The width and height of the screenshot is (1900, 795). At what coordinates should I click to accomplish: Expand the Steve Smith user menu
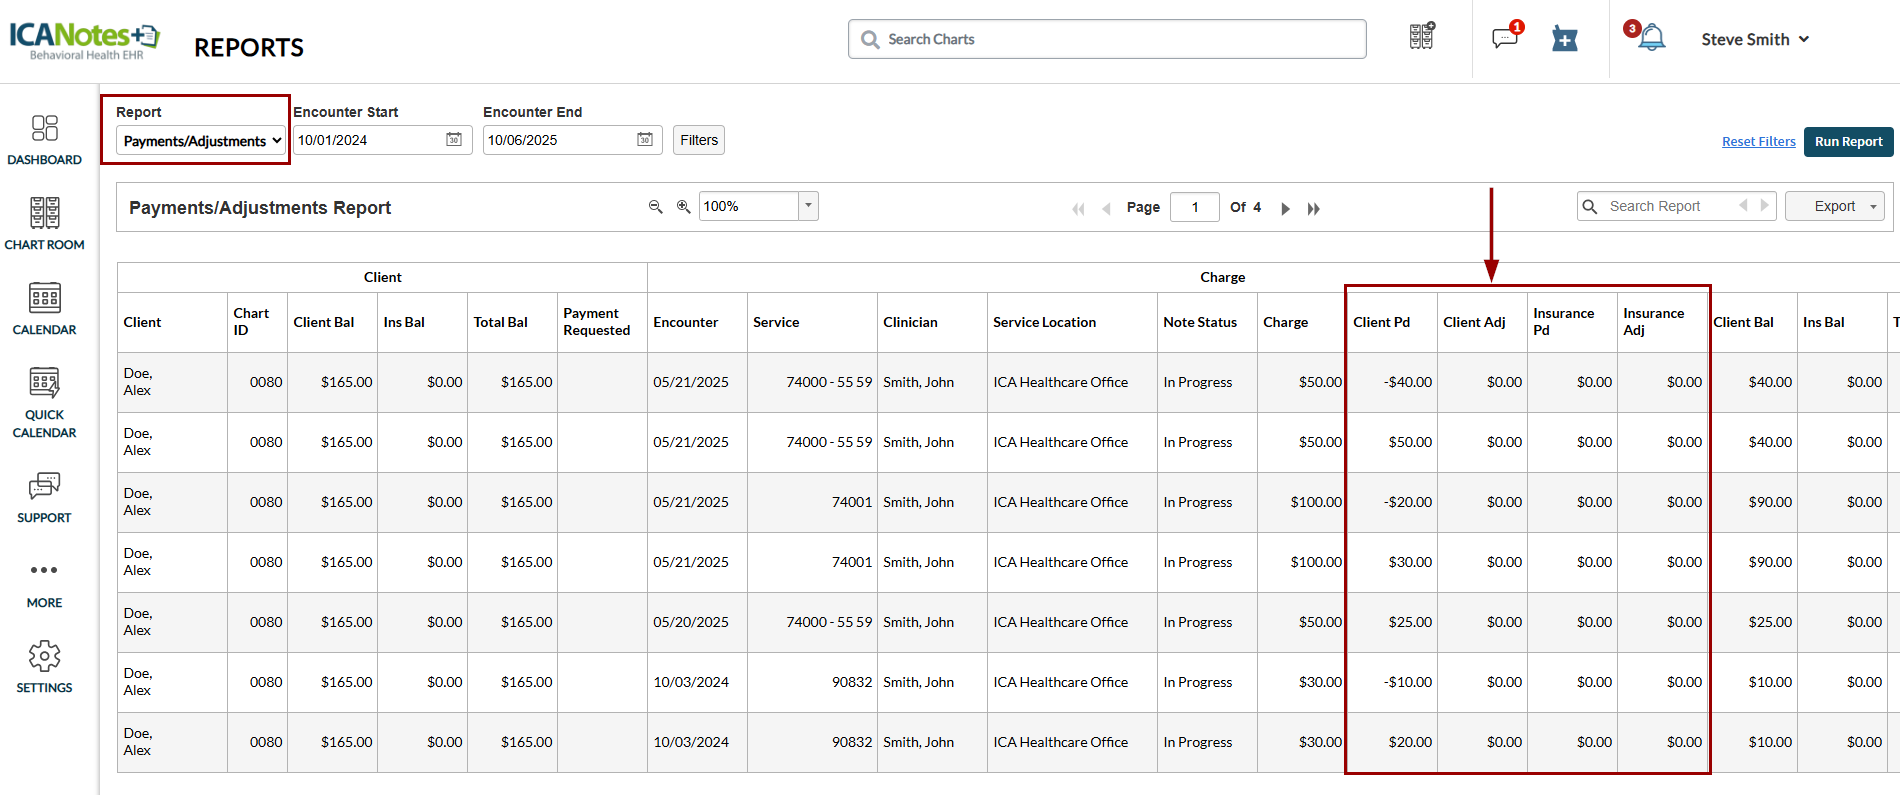coord(1756,39)
